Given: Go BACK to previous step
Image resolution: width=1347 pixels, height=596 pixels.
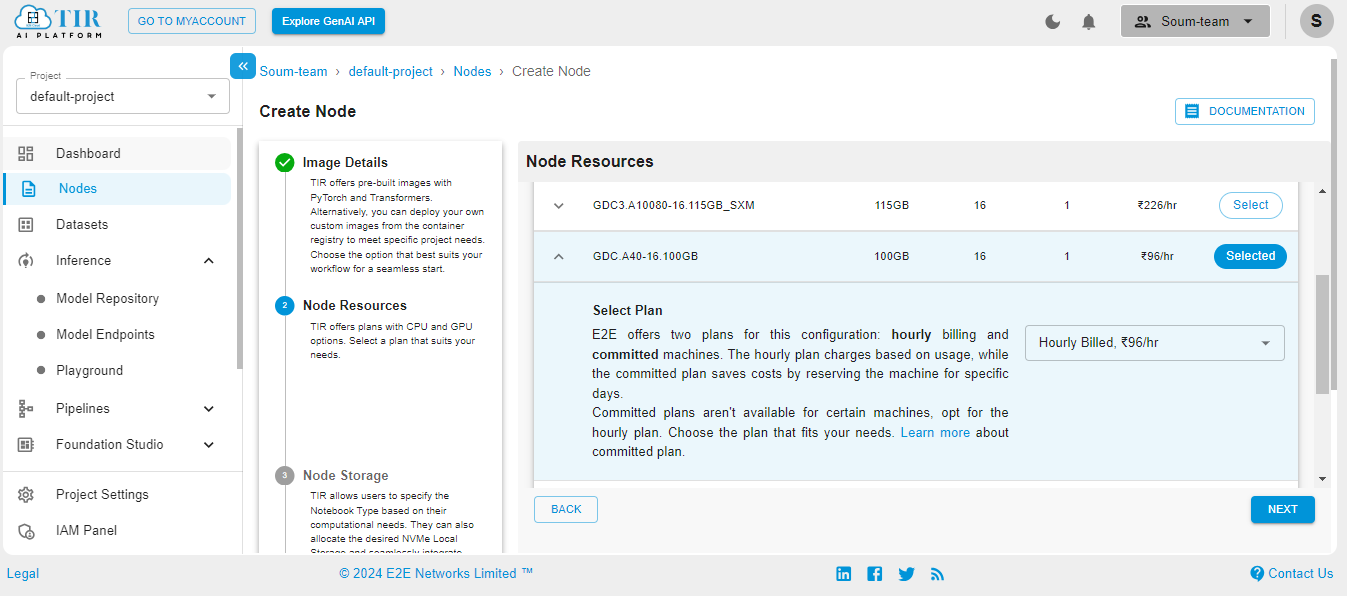Looking at the screenshot, I should (566, 509).
